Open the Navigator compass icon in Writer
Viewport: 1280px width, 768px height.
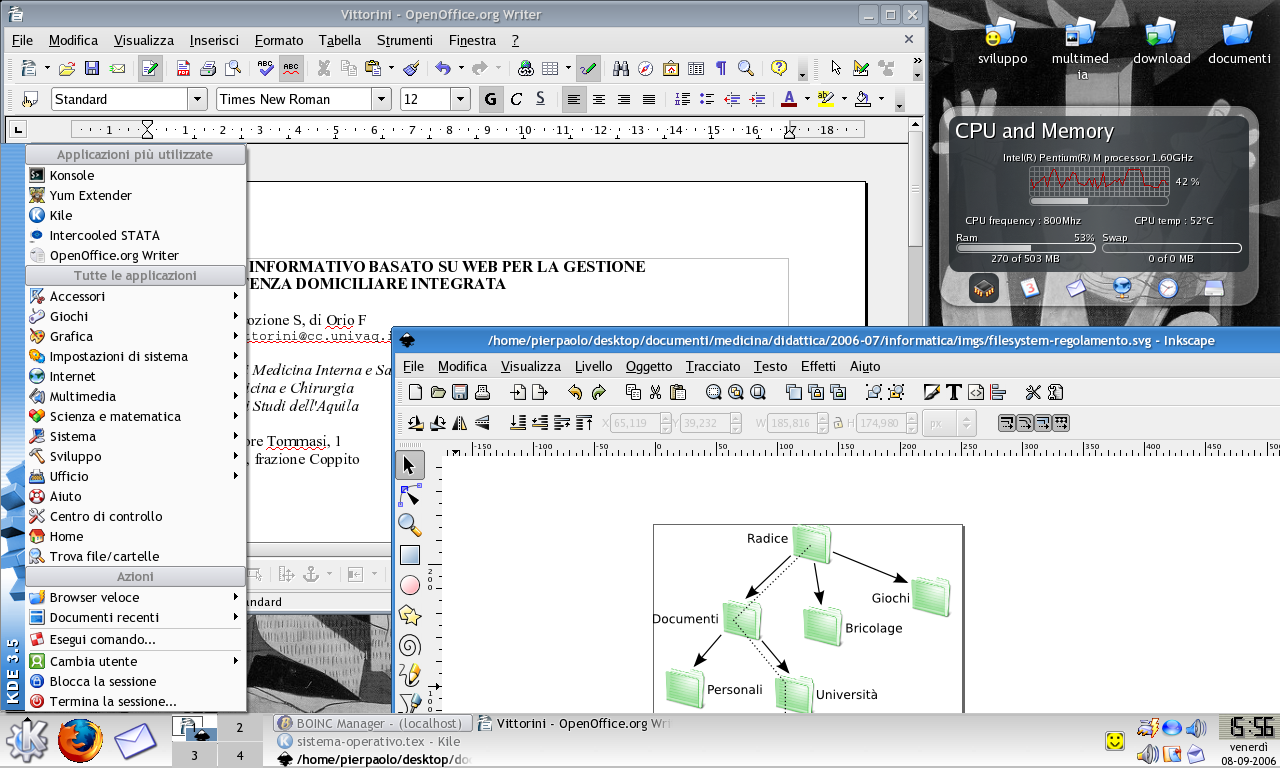[x=646, y=69]
